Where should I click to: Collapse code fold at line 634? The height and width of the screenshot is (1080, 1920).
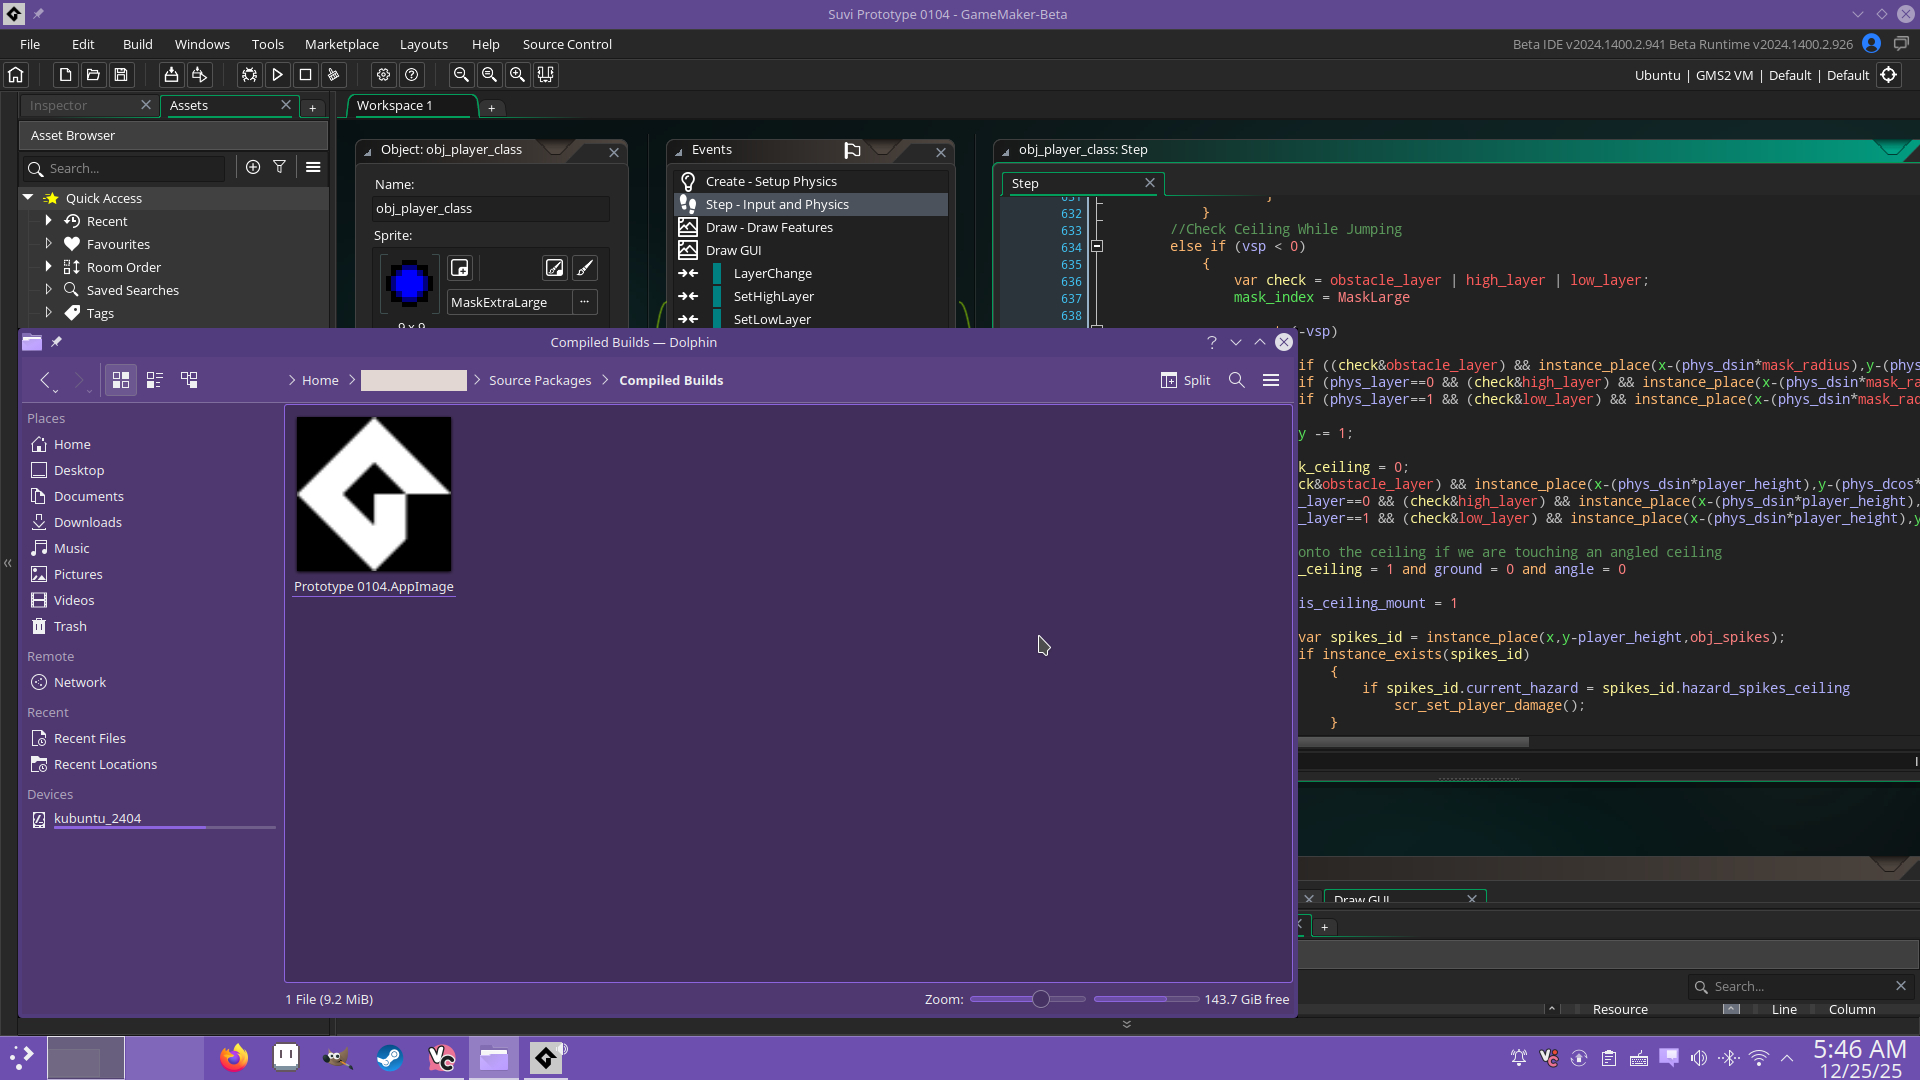point(1097,247)
